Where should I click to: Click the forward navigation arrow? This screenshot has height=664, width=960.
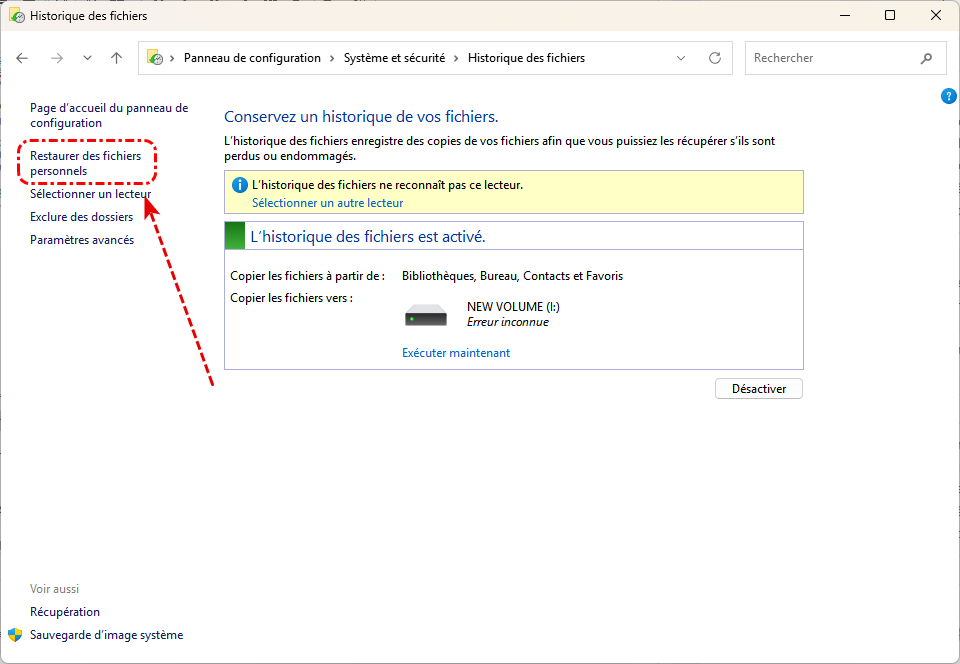56,58
